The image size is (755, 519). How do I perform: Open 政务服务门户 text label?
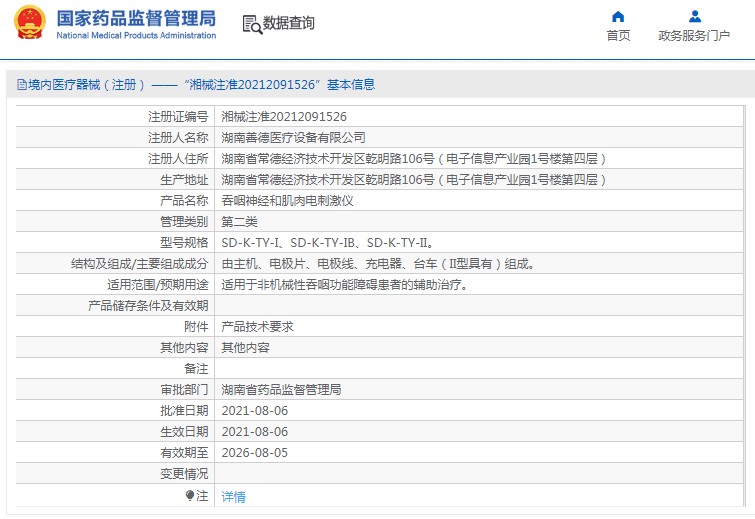(694, 36)
